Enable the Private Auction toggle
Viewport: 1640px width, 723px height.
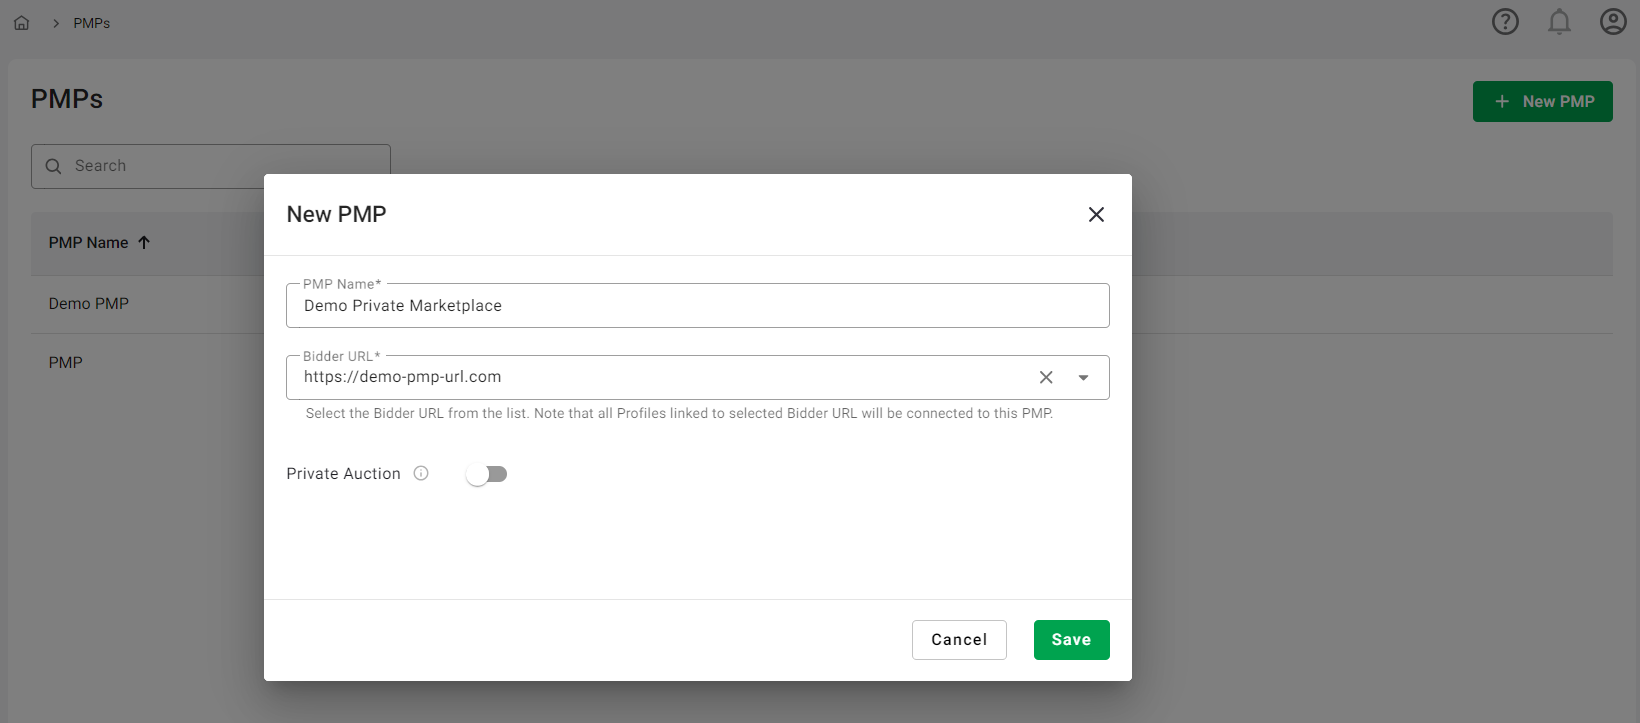487,474
